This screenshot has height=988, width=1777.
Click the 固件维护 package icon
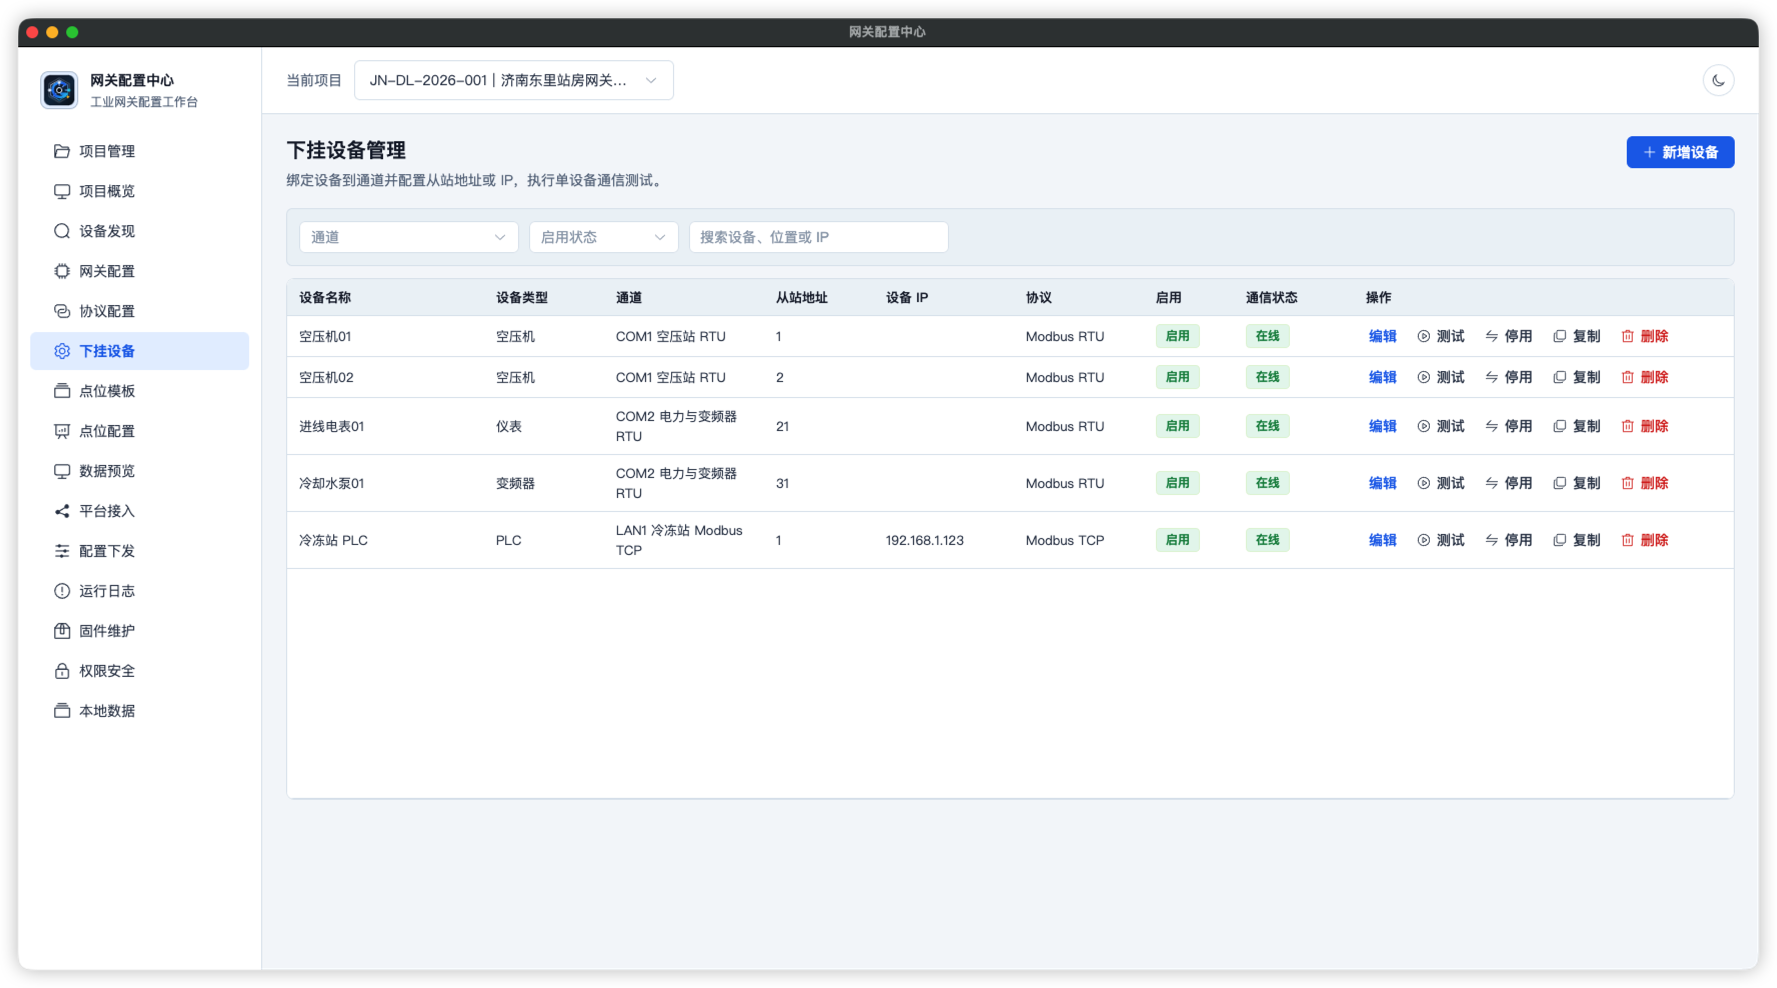[62, 631]
